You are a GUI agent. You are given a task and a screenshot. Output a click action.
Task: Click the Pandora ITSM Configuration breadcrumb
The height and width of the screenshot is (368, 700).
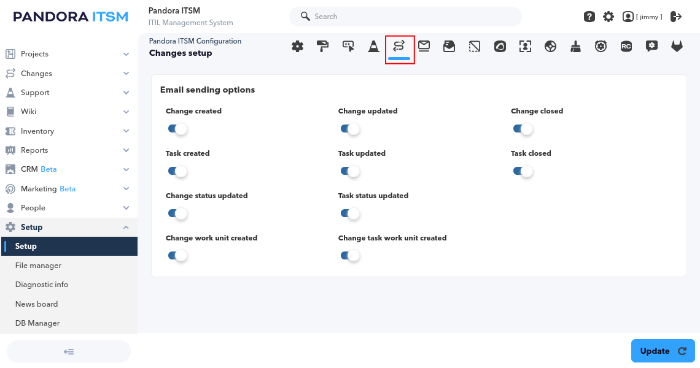pyautogui.click(x=195, y=41)
